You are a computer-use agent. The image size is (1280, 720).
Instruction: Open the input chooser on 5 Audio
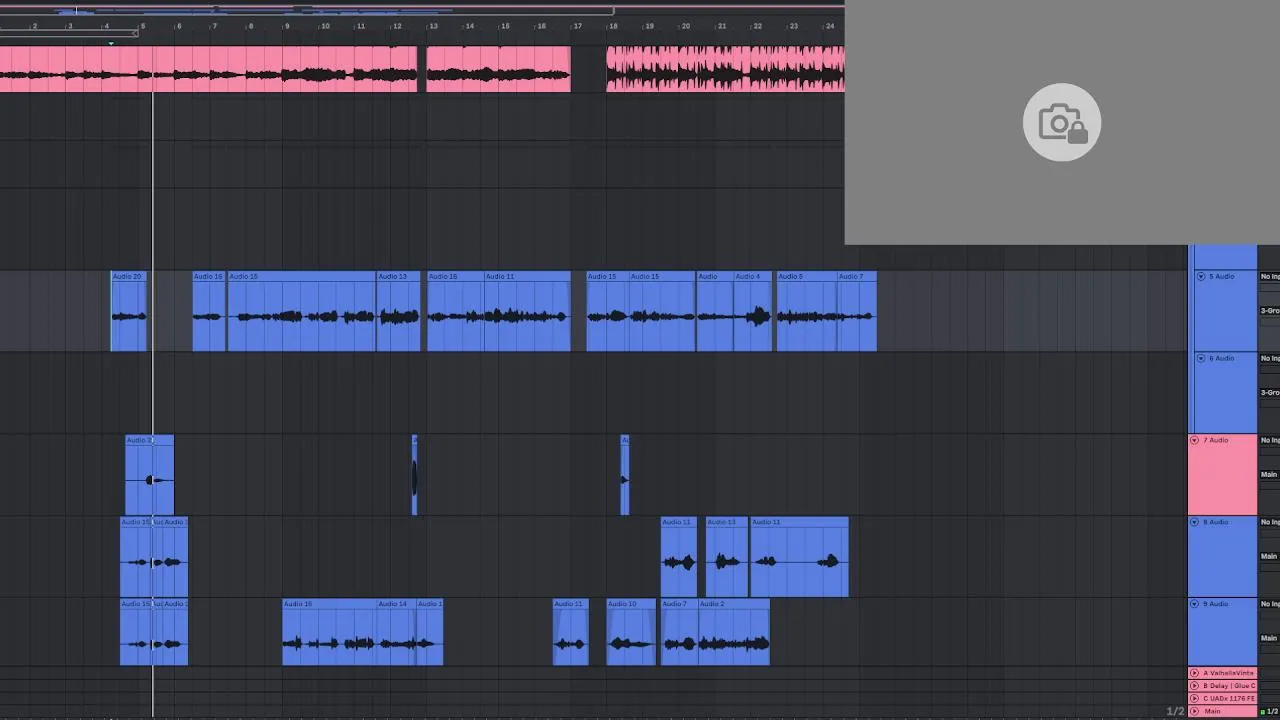coord(1269,276)
